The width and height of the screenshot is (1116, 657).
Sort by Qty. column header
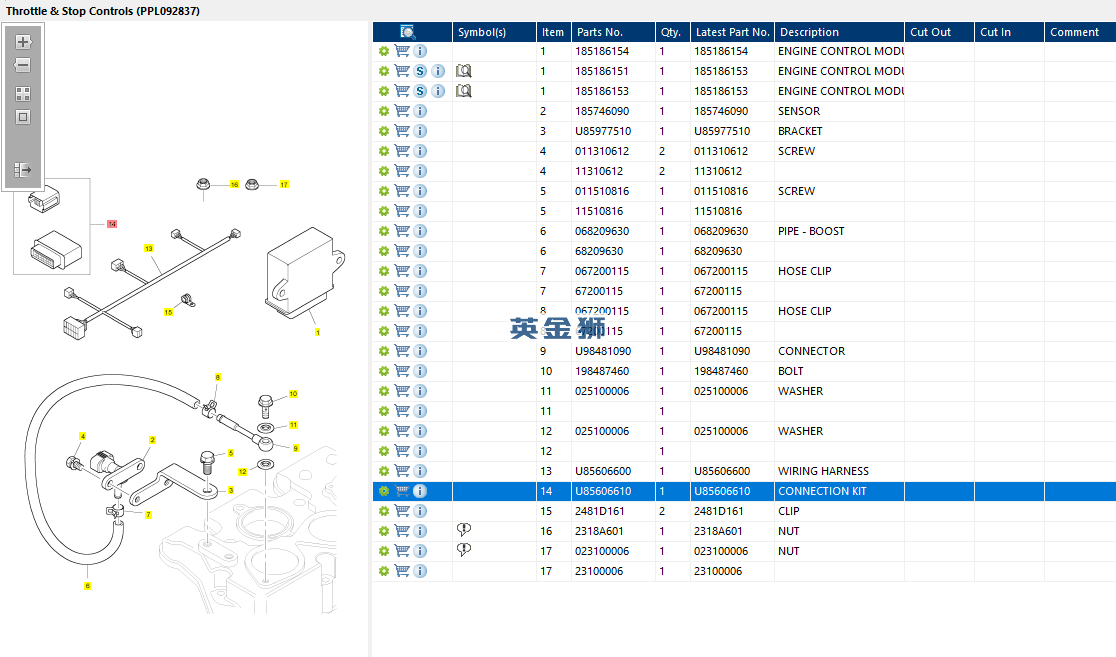click(673, 32)
